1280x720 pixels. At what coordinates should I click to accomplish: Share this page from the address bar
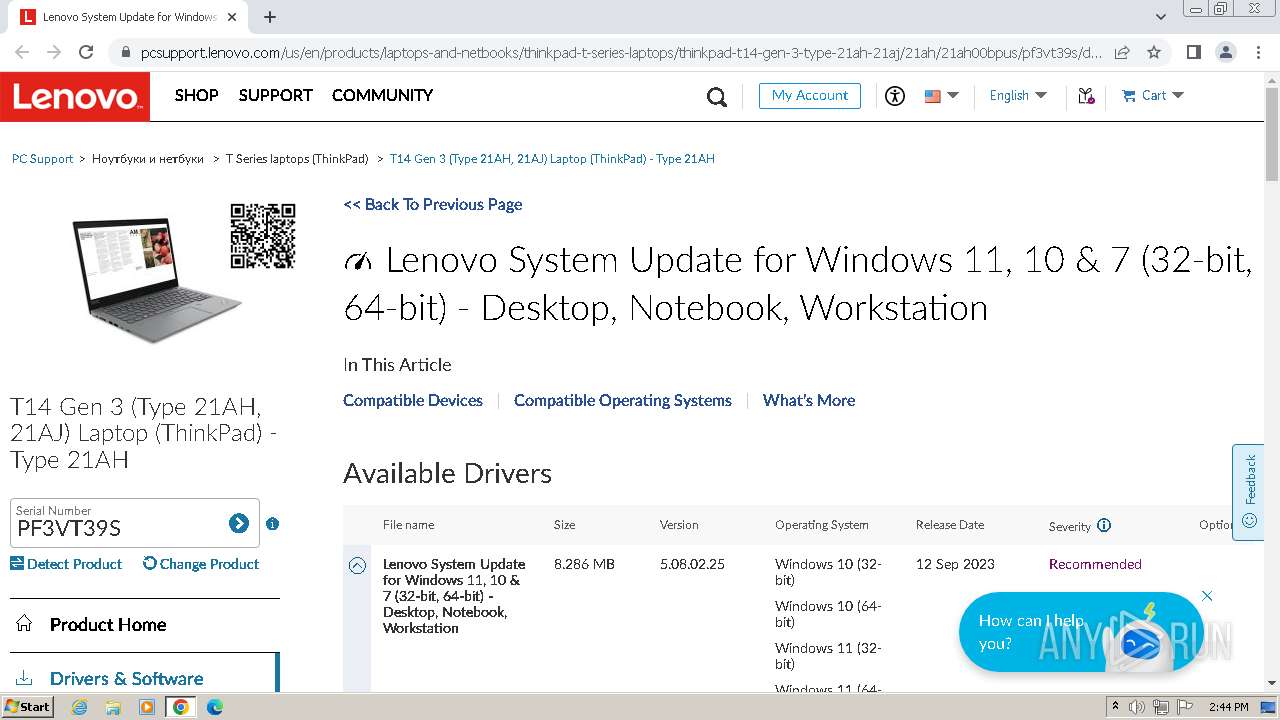tap(1122, 52)
